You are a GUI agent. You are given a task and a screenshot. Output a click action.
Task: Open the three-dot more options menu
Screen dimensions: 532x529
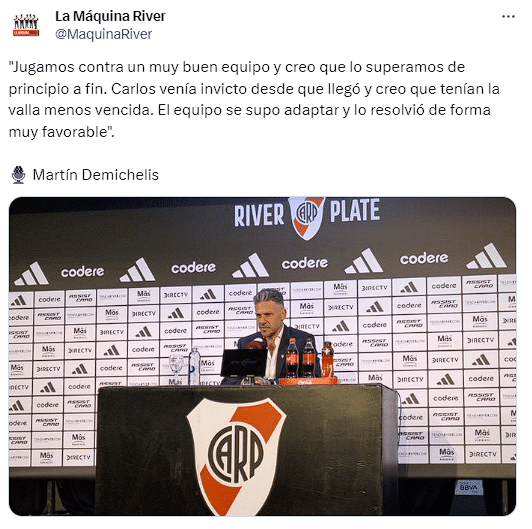pos(508,17)
